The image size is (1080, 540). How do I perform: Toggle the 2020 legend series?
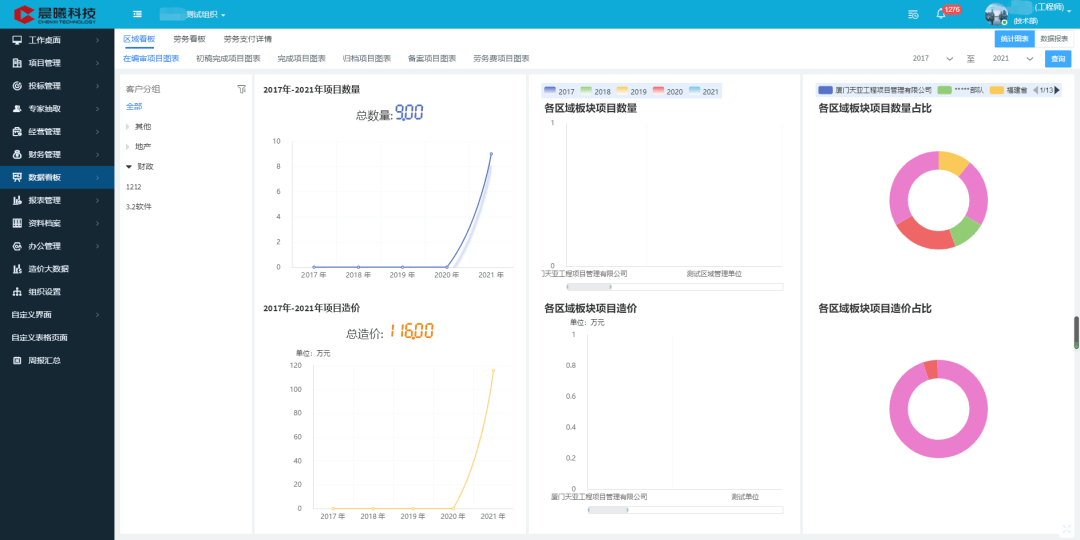(667, 91)
